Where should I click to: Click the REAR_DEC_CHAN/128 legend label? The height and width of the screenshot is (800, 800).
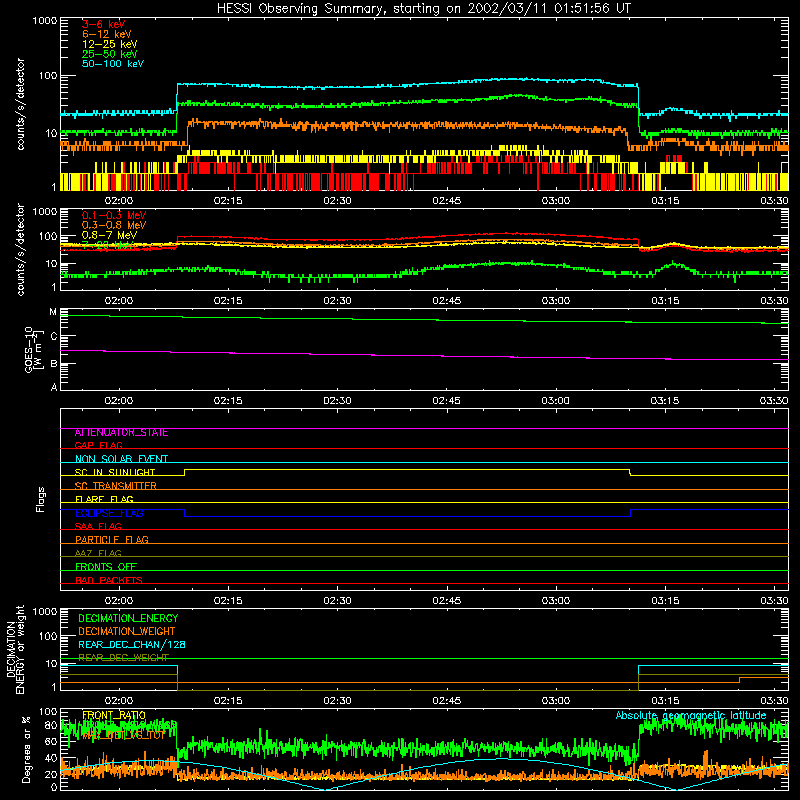click(x=132, y=645)
